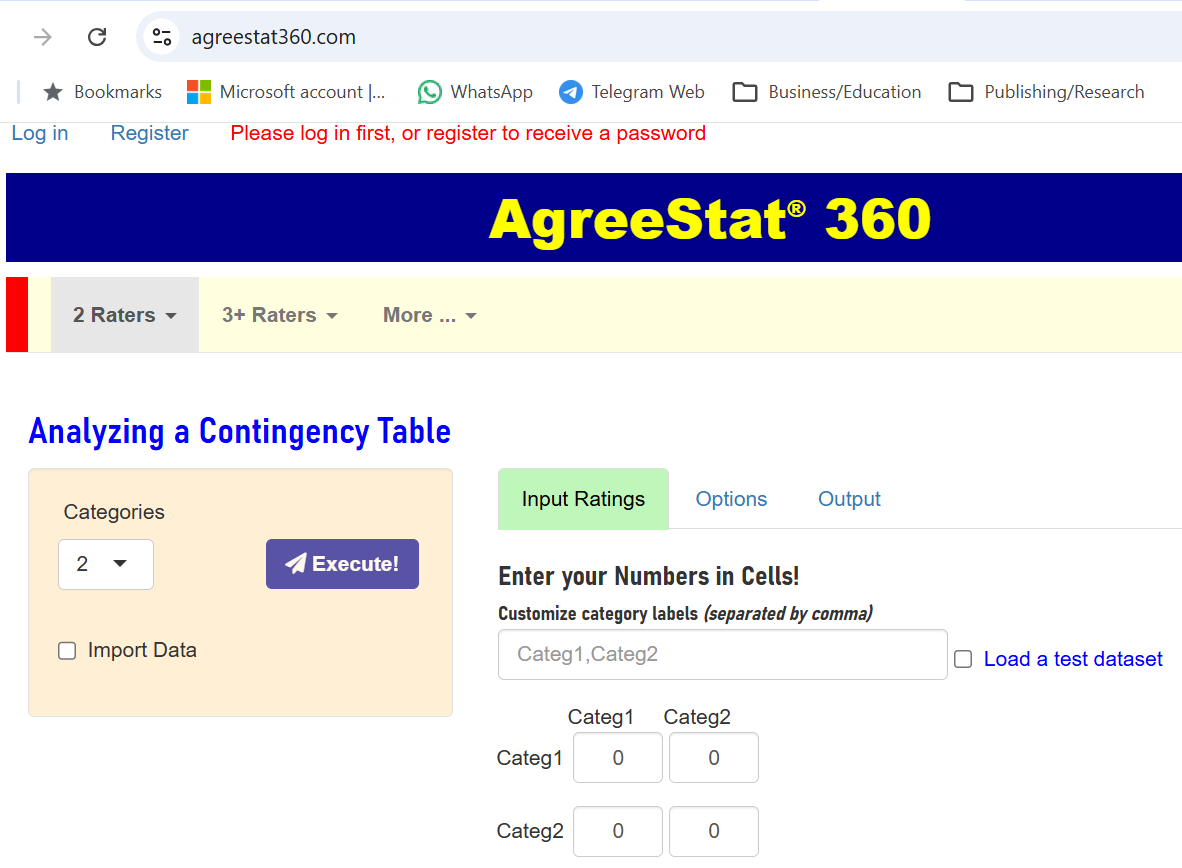Reload the page with refresh icon

tap(97, 37)
